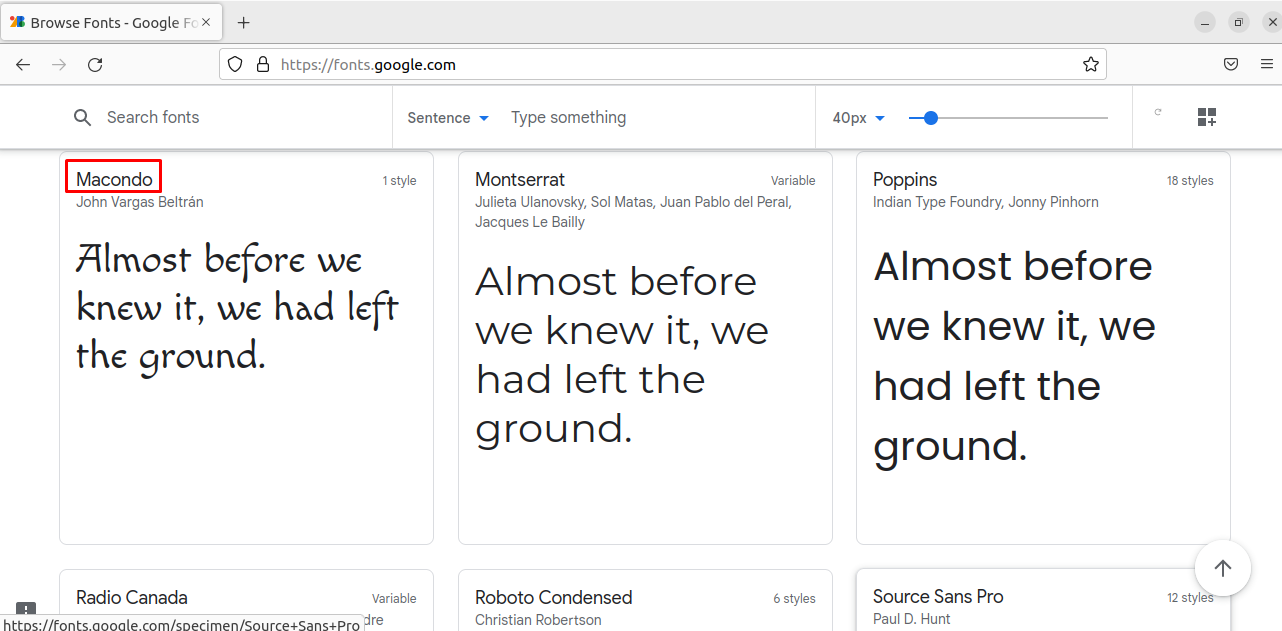This screenshot has width=1282, height=631.
Task: Bookmark the page using the star icon
Action: pyautogui.click(x=1090, y=63)
